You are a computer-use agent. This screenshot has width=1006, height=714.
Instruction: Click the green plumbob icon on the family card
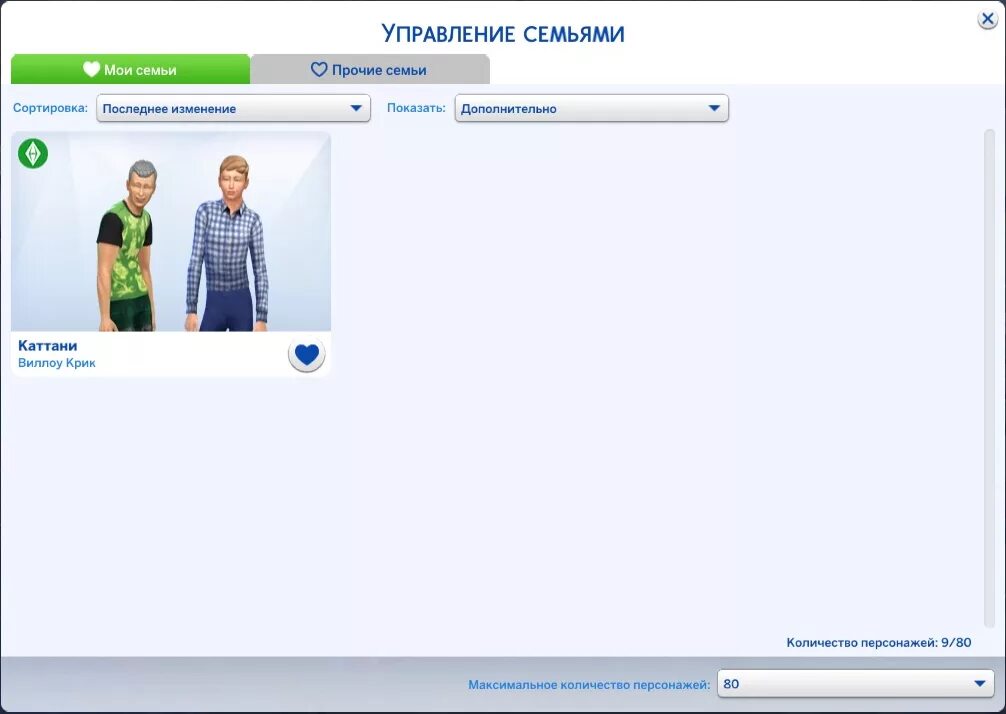33,153
